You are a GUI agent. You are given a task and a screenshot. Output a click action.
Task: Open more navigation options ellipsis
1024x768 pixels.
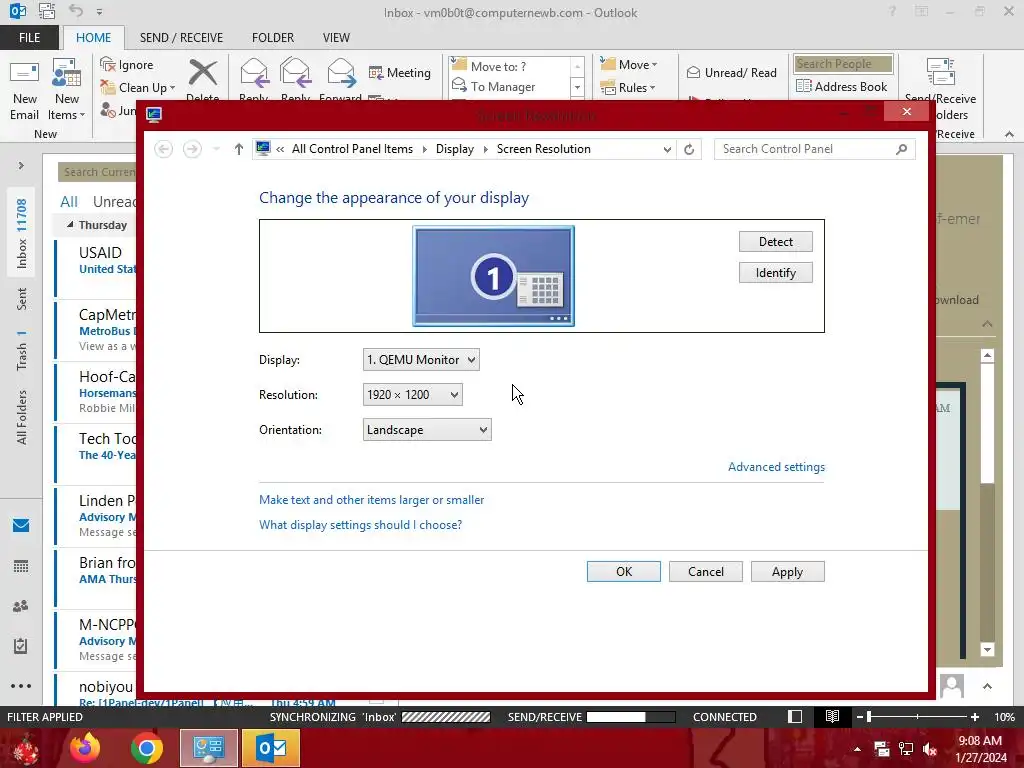(21, 686)
